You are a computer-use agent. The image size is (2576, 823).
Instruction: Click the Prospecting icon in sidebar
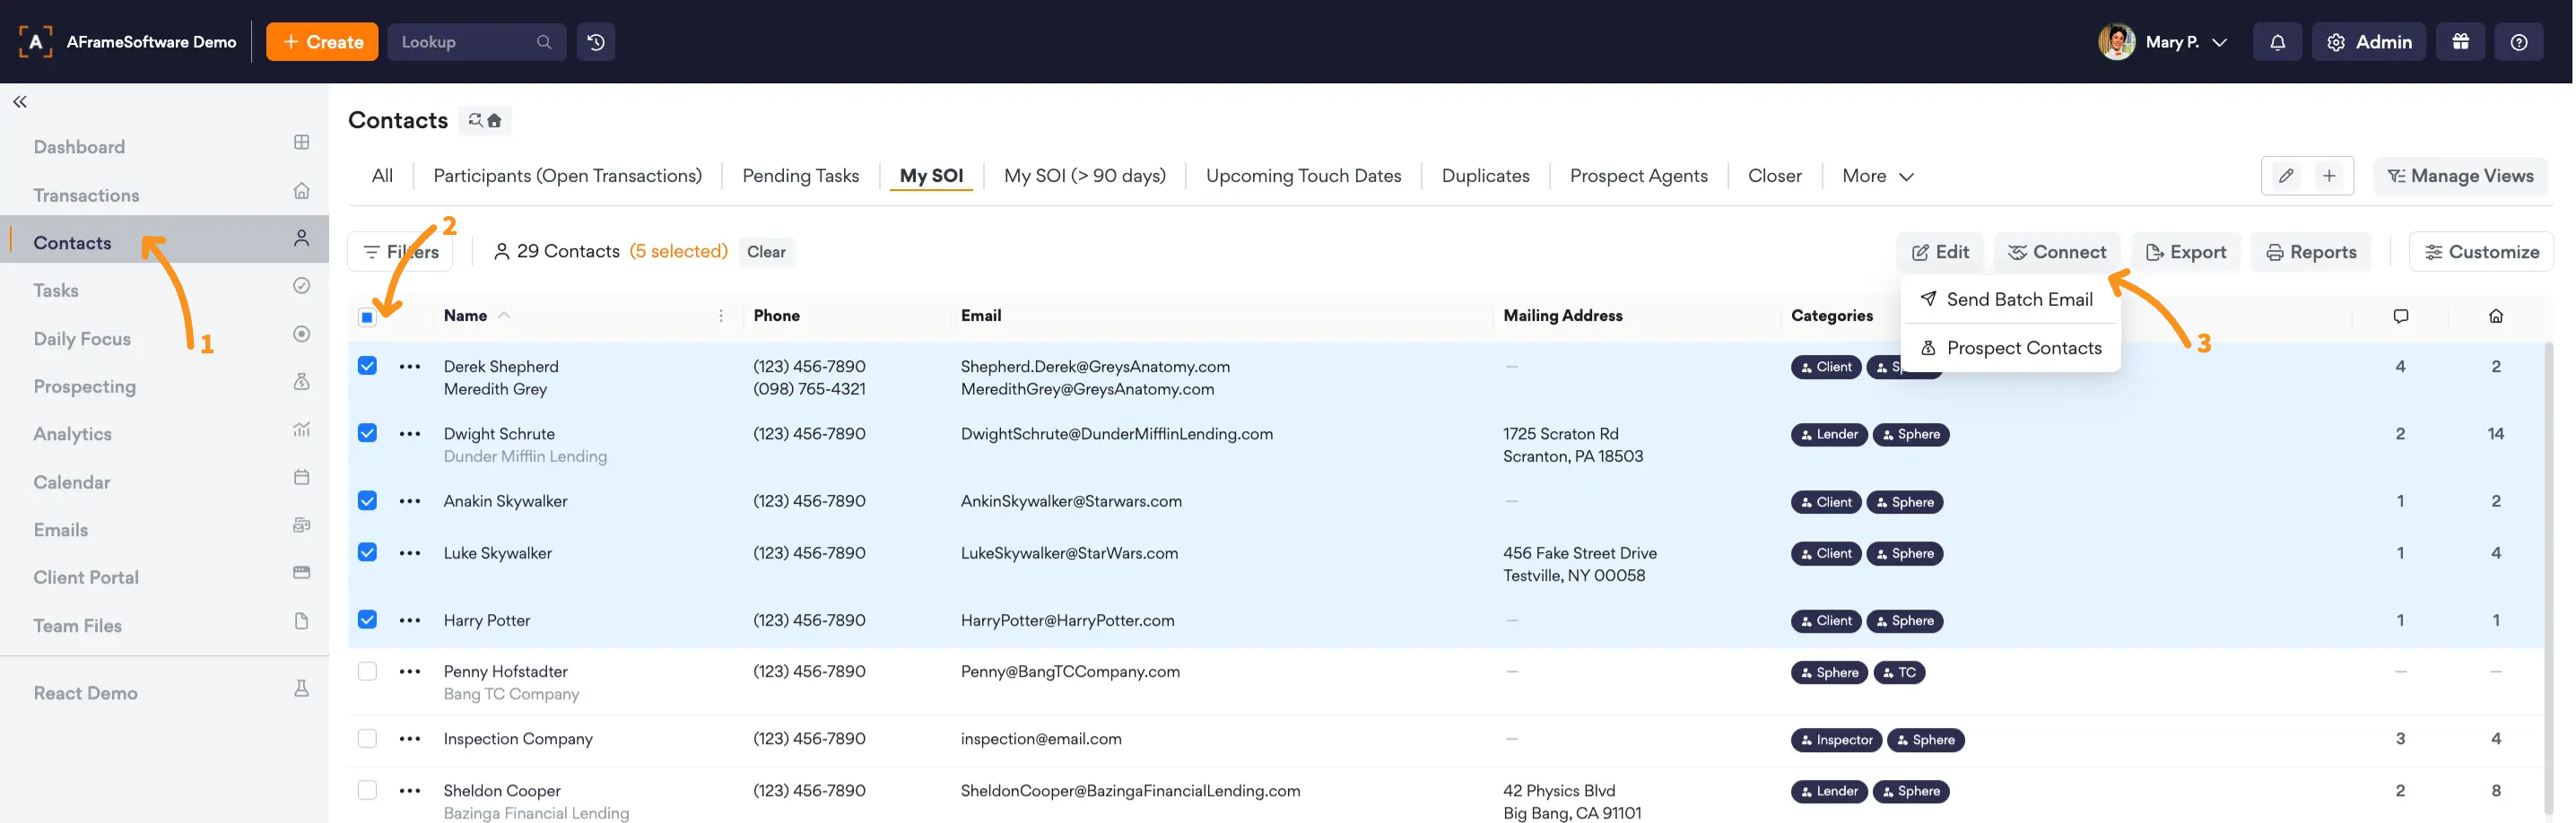tap(301, 382)
